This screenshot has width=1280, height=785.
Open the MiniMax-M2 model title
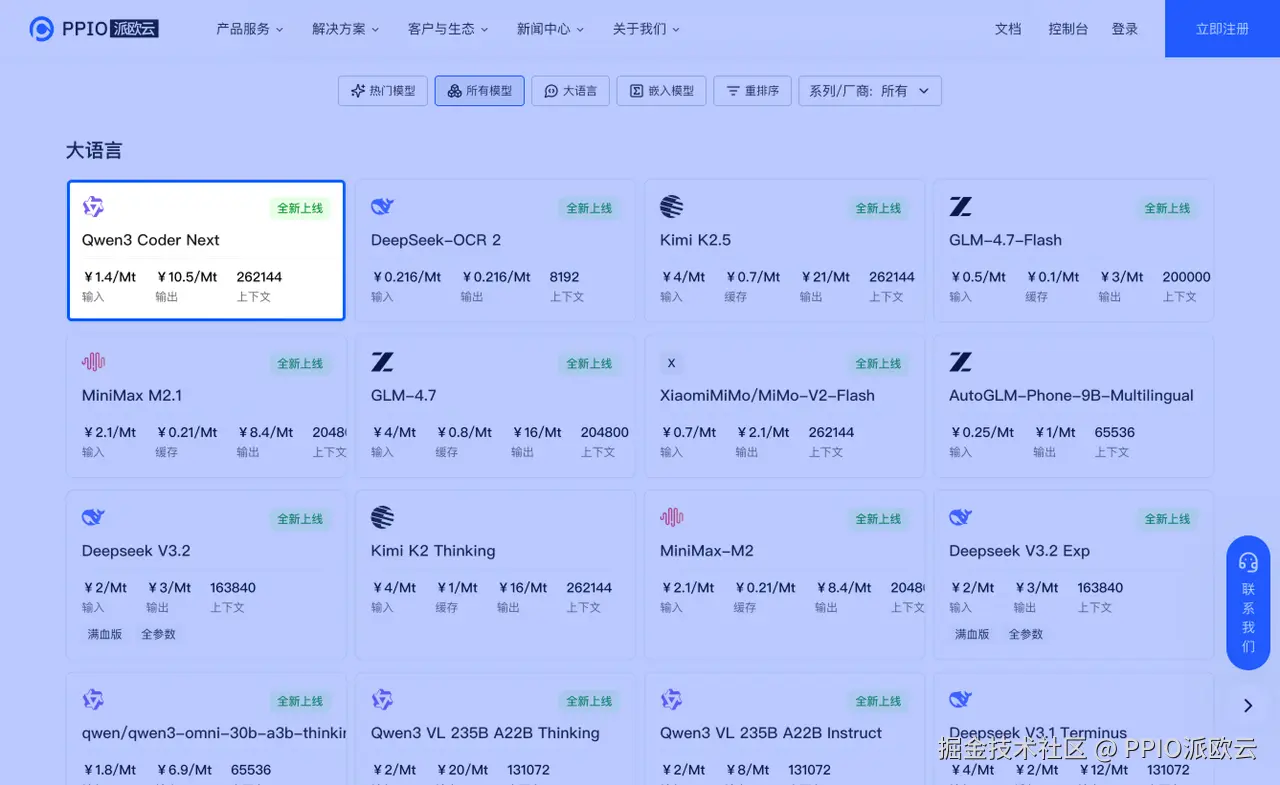707,551
